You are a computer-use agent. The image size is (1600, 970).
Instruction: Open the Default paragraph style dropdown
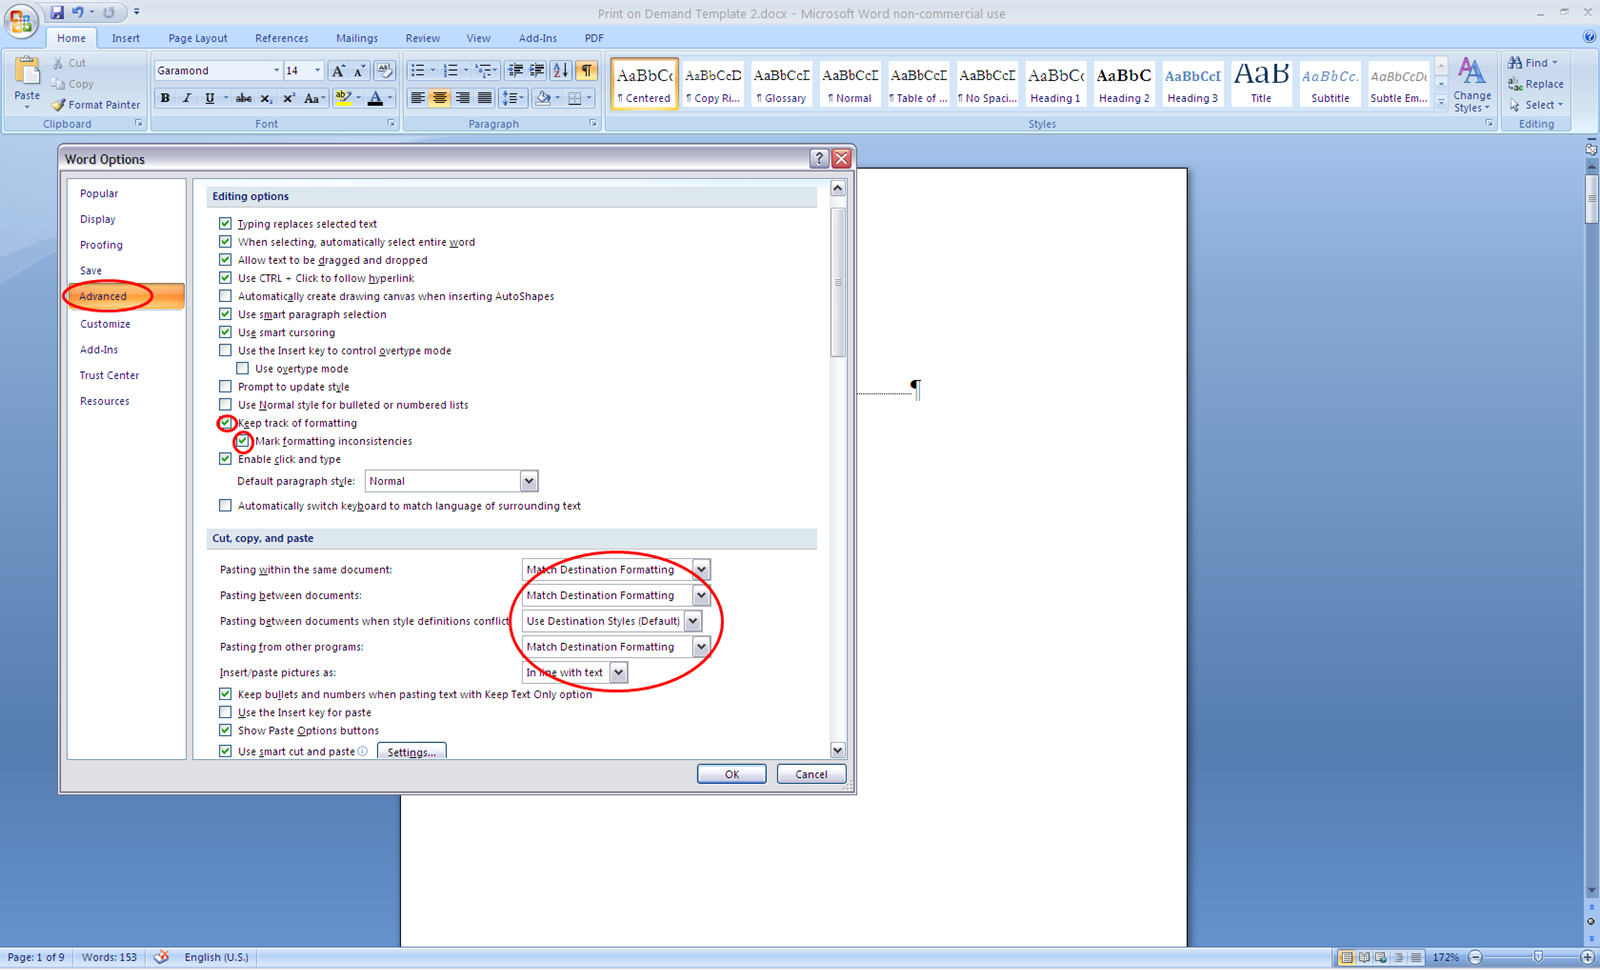pos(528,481)
